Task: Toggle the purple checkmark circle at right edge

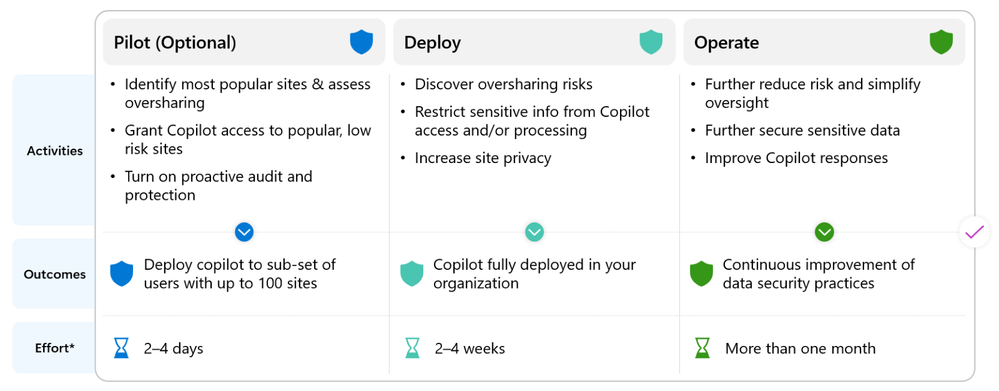Action: click(975, 232)
